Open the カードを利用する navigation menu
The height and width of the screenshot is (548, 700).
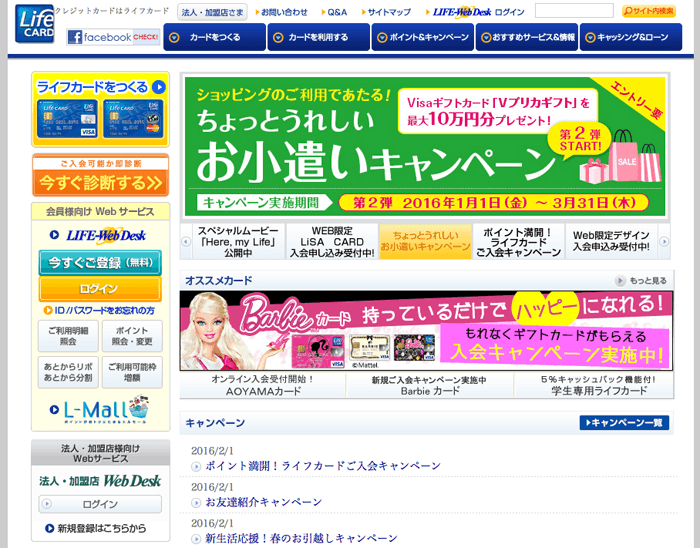click(318, 37)
